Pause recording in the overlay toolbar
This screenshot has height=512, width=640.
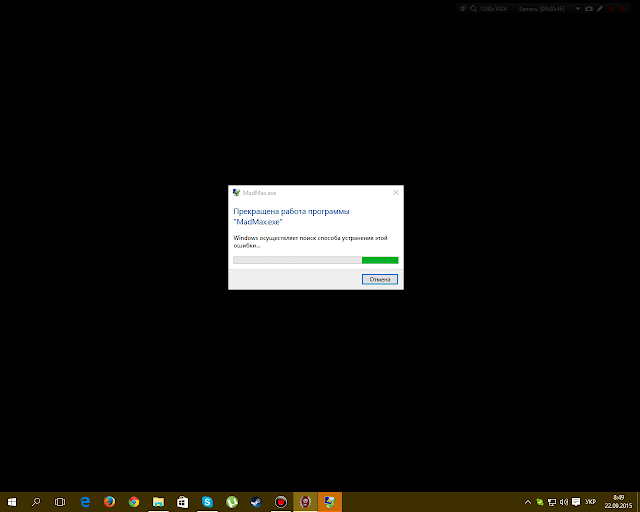(x=611, y=9)
